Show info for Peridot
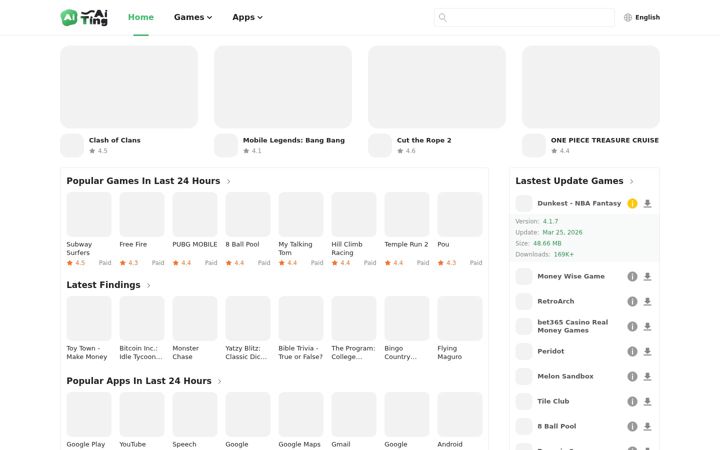The image size is (720, 450). (x=632, y=351)
